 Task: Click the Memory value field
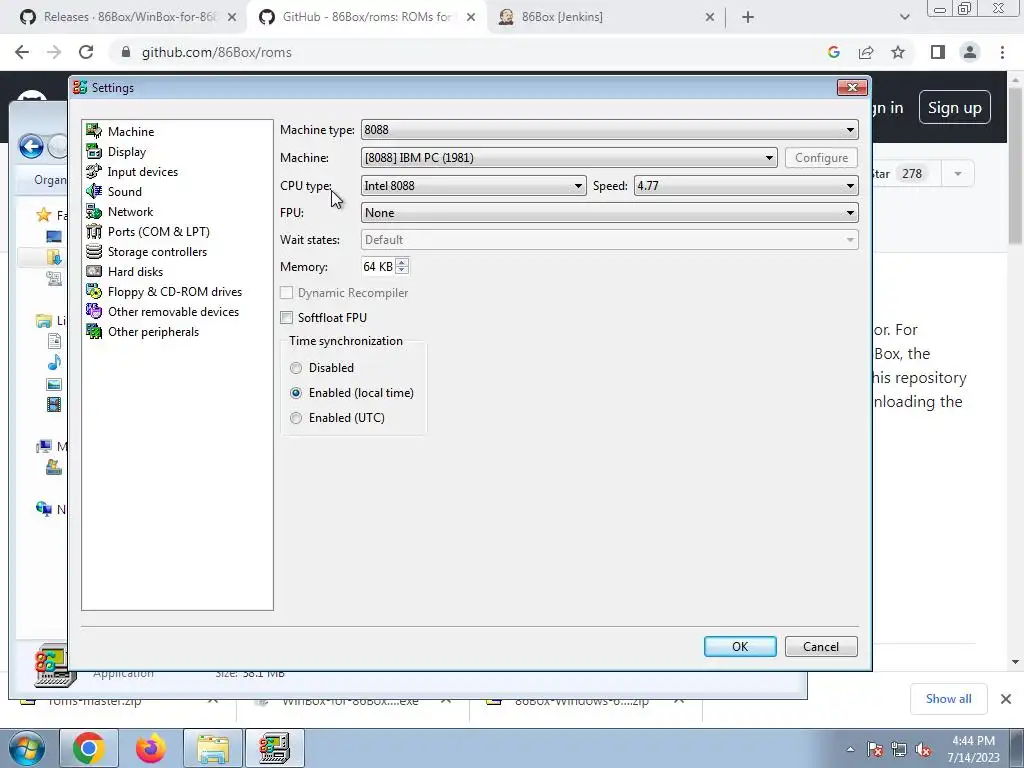pos(378,266)
